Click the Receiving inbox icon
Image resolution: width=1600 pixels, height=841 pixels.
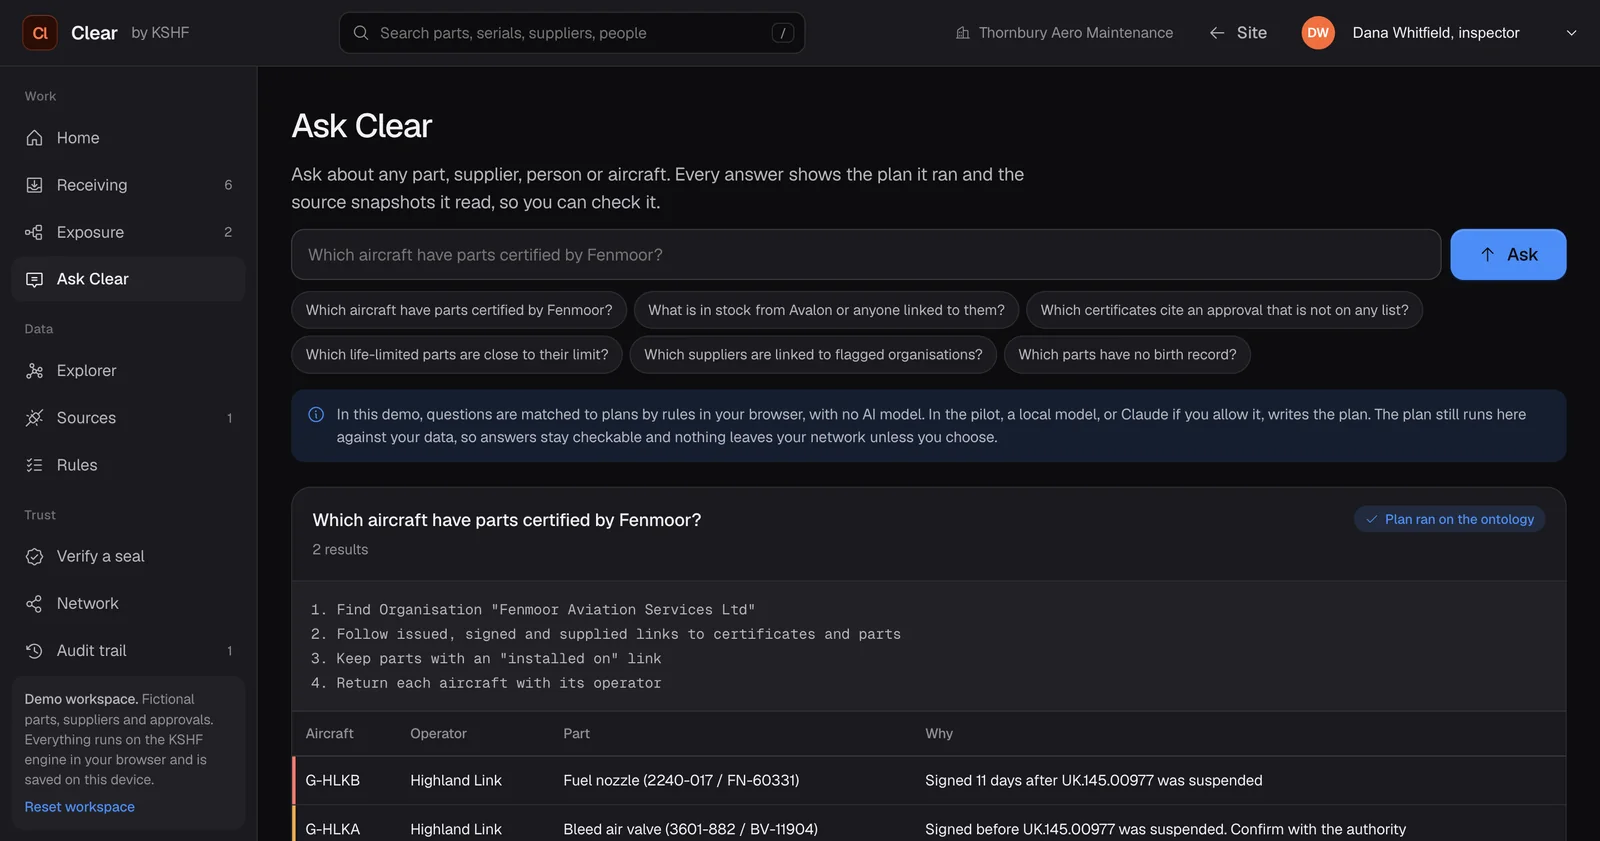34,185
